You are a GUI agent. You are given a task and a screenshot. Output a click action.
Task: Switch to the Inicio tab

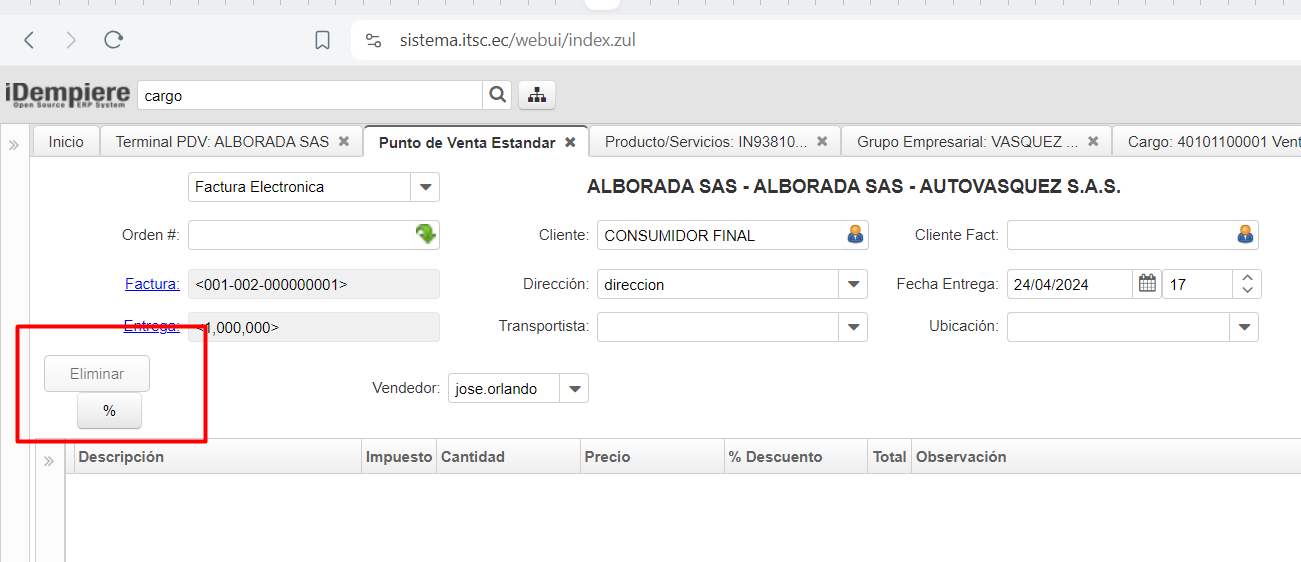[66, 142]
